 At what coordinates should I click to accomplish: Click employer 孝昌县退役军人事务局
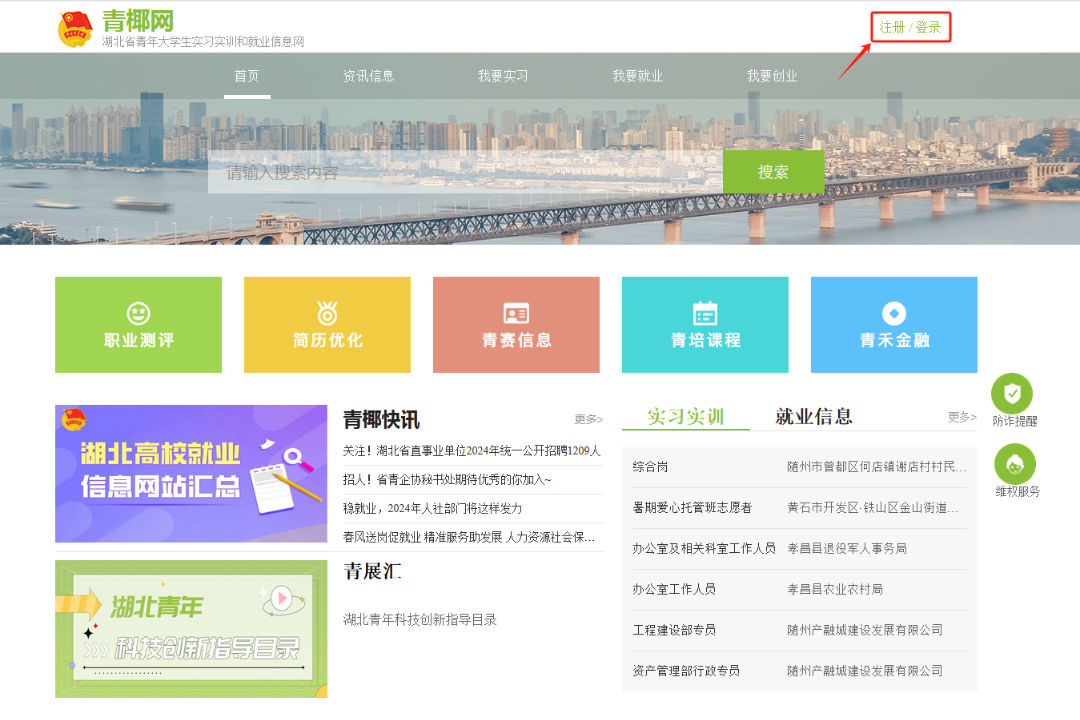coord(847,548)
